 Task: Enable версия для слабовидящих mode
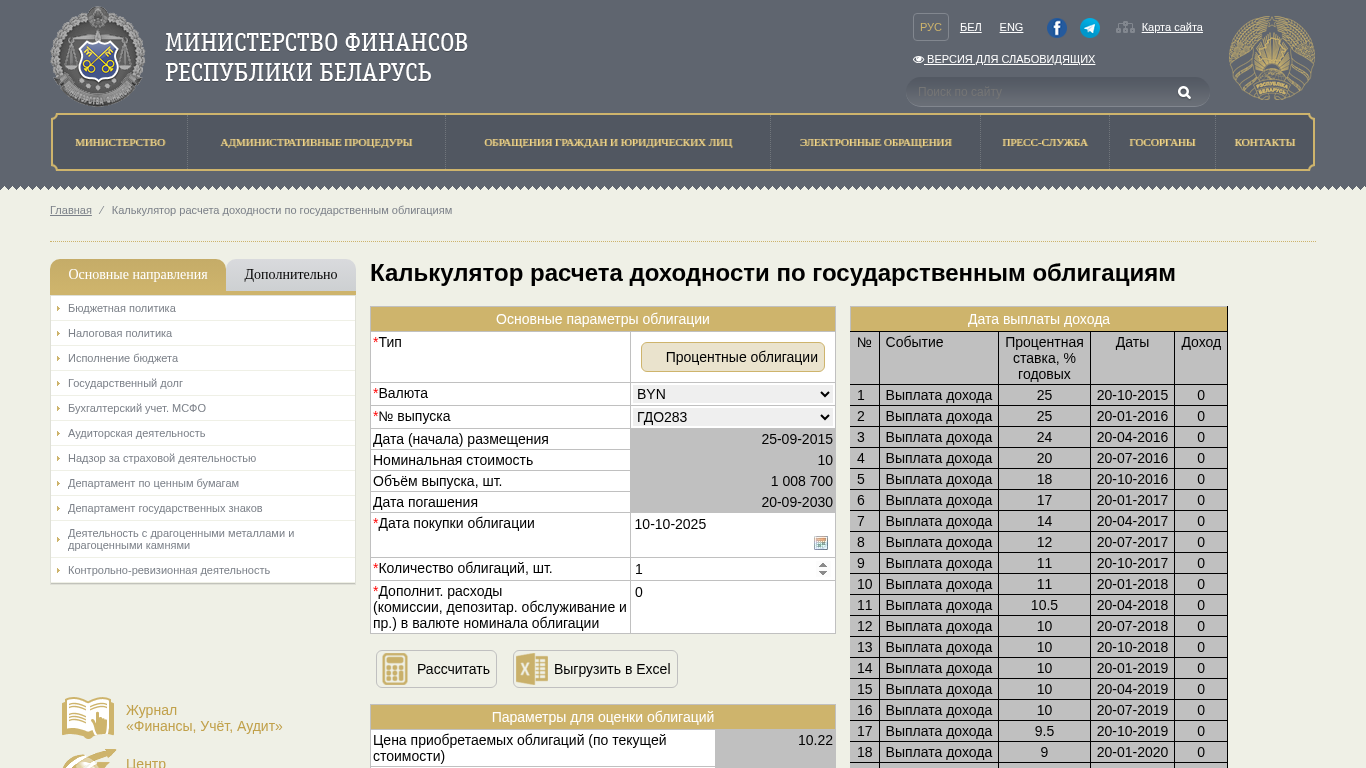(1004, 59)
